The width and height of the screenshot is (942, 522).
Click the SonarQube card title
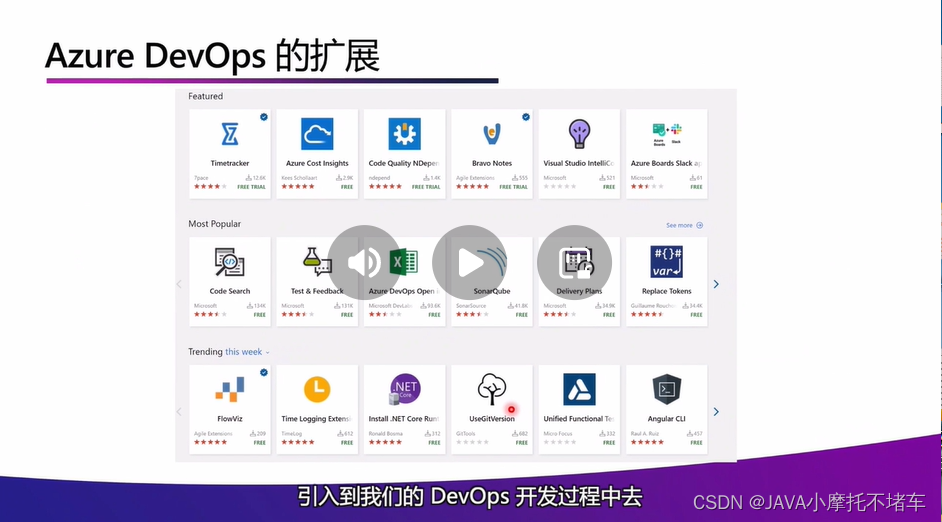click(492, 291)
